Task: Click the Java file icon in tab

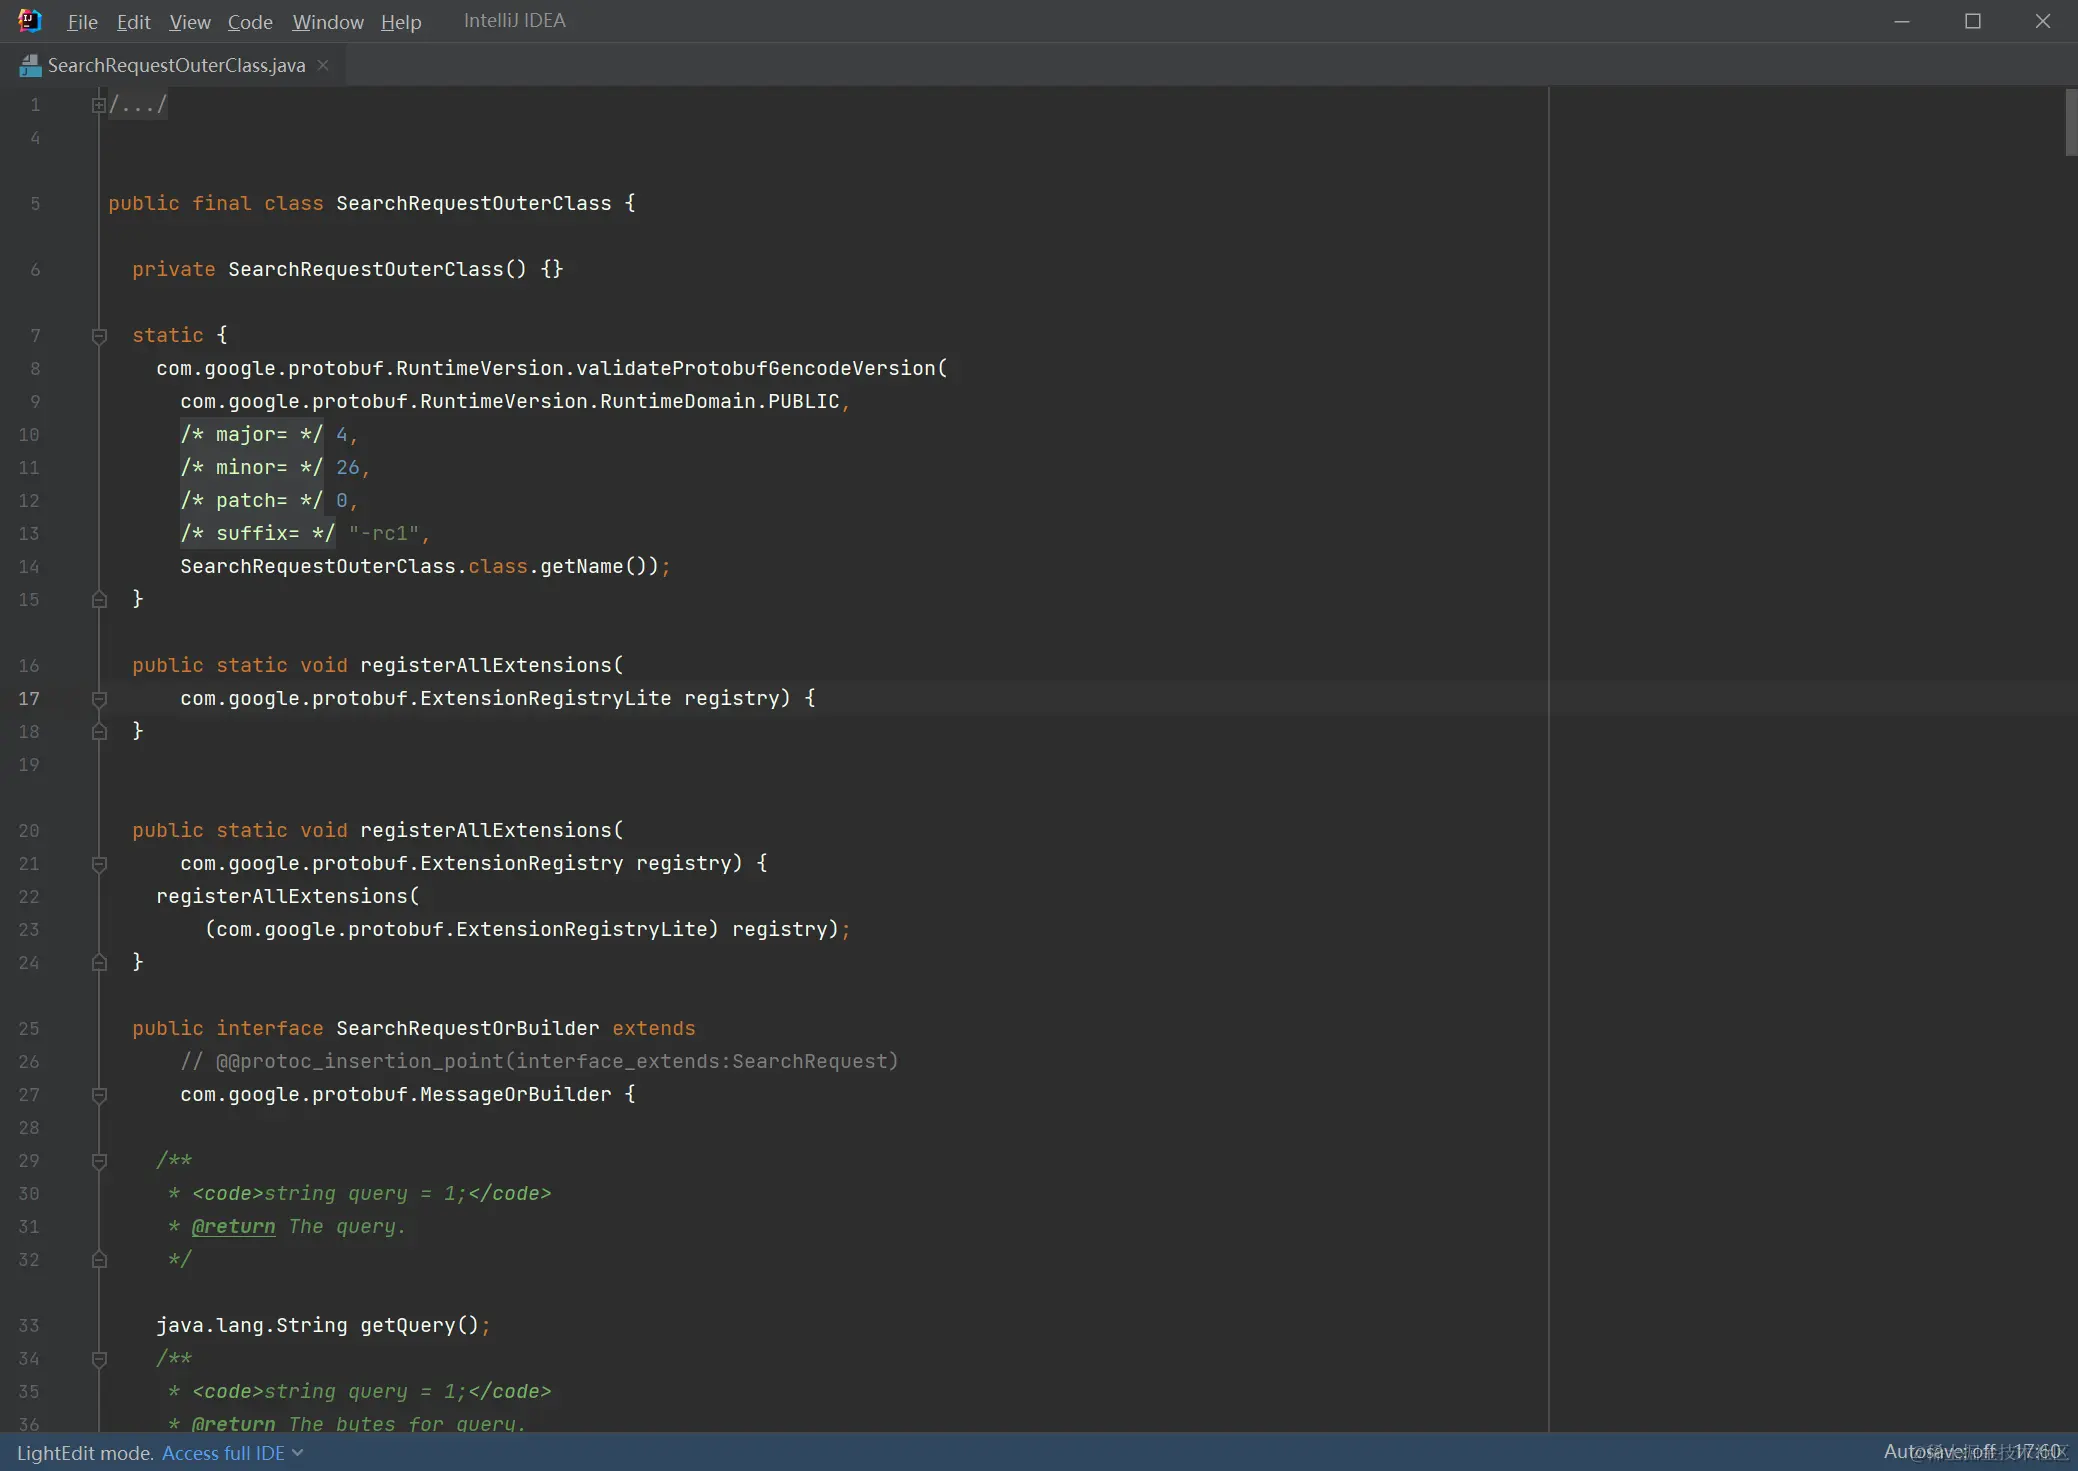Action: coord(30,66)
